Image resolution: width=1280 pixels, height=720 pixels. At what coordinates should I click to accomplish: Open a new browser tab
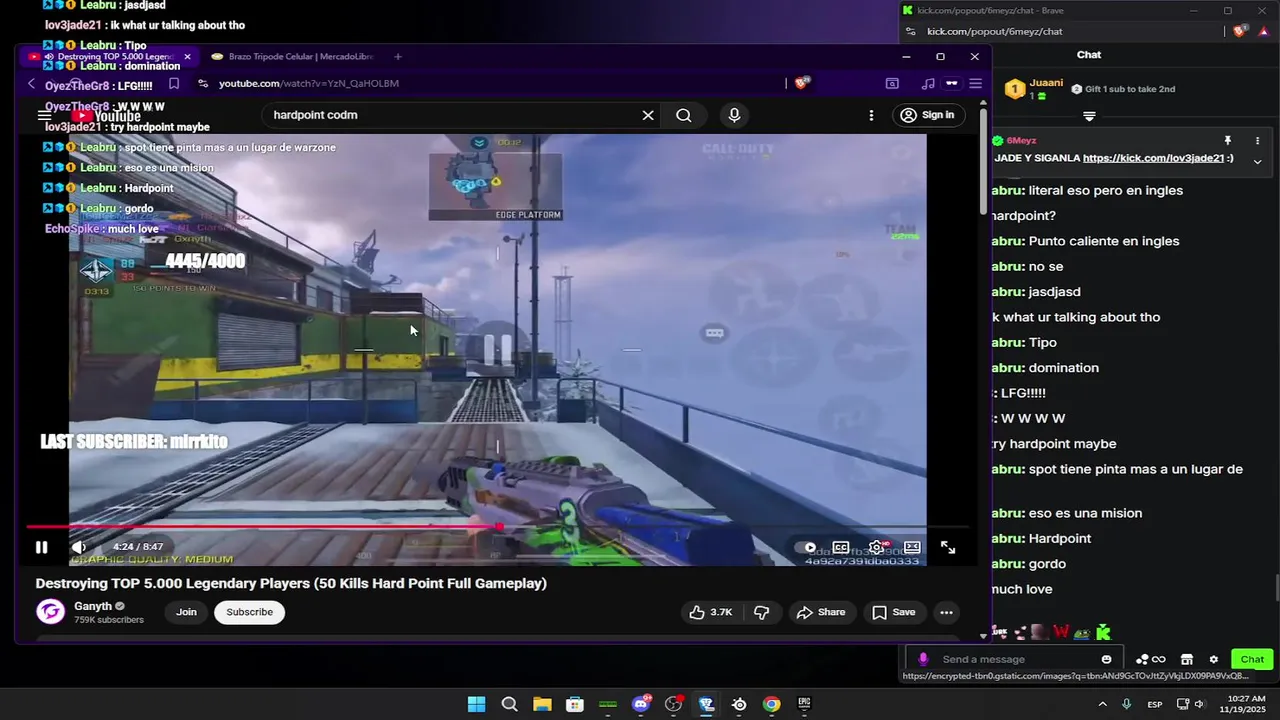398,57
